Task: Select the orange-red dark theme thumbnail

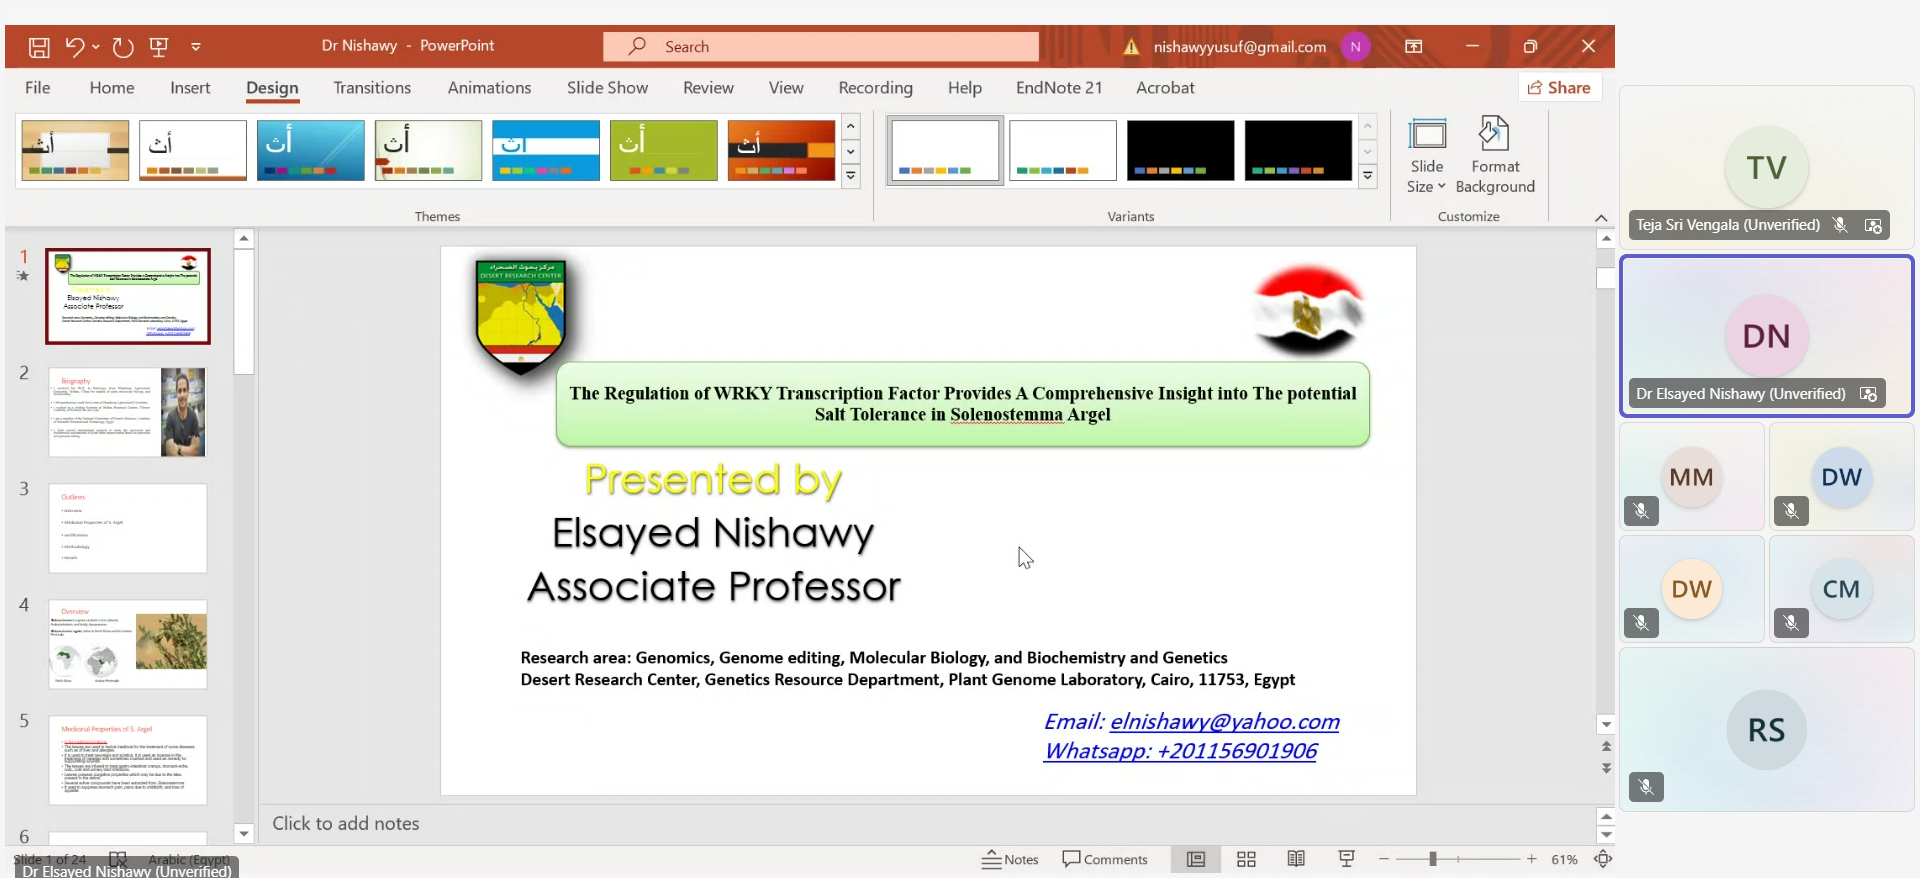Action: tap(781, 150)
